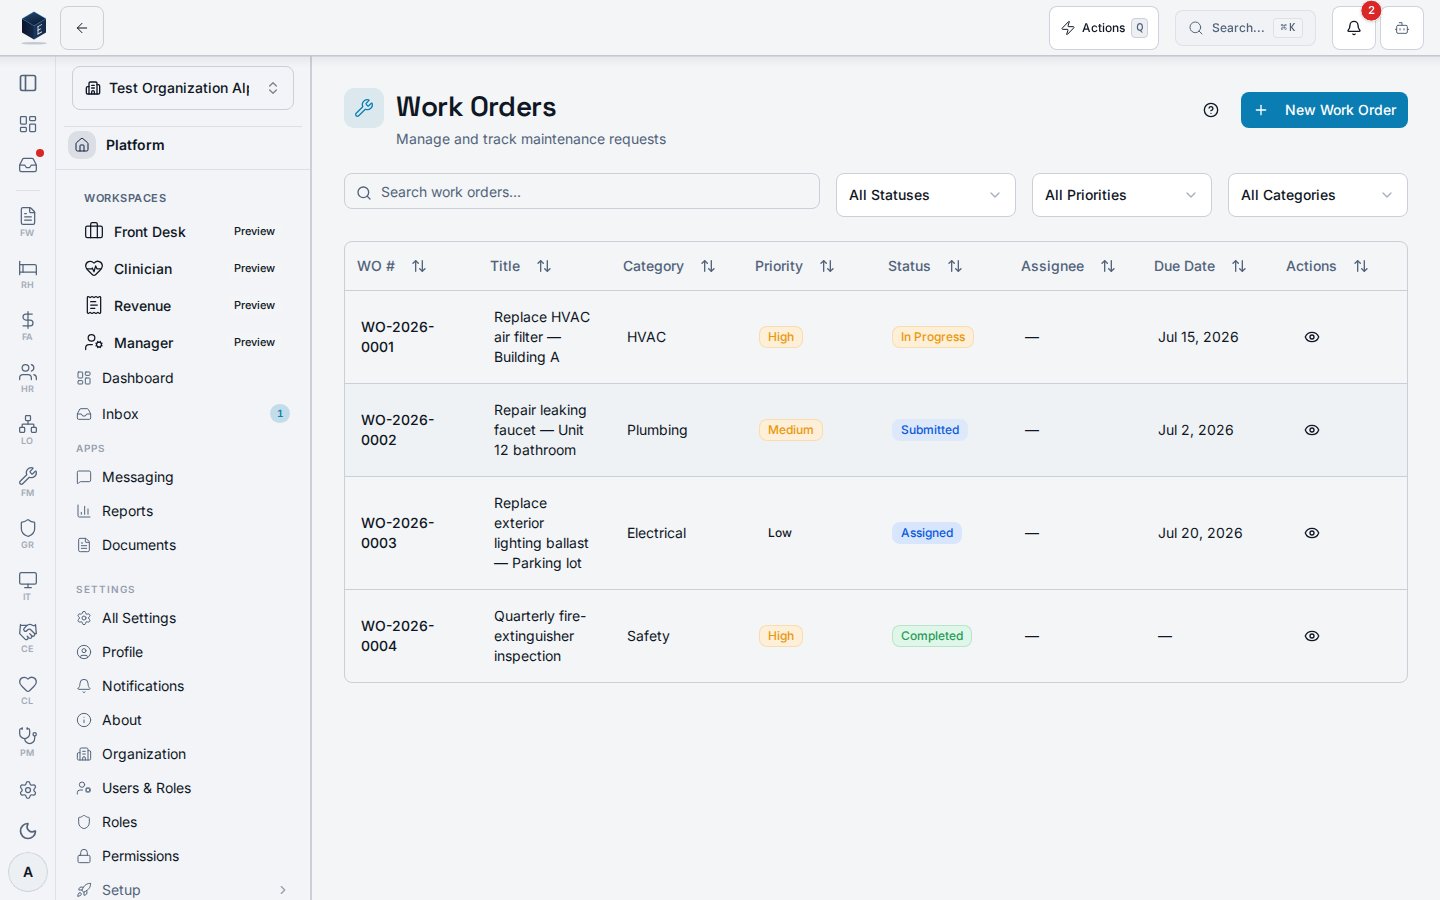The height and width of the screenshot is (900, 1440).
Task: View work order WO-2026-0003 details
Action: tap(1312, 533)
